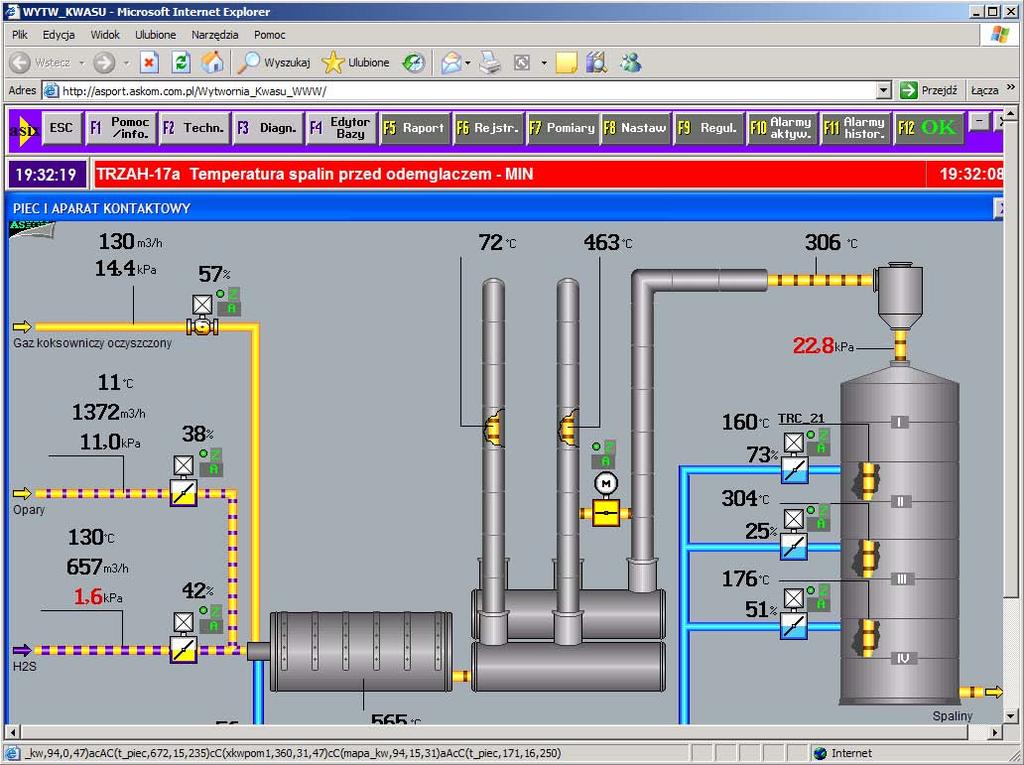
Task: Open the History icon in the IE toolbar
Action: click(413, 63)
